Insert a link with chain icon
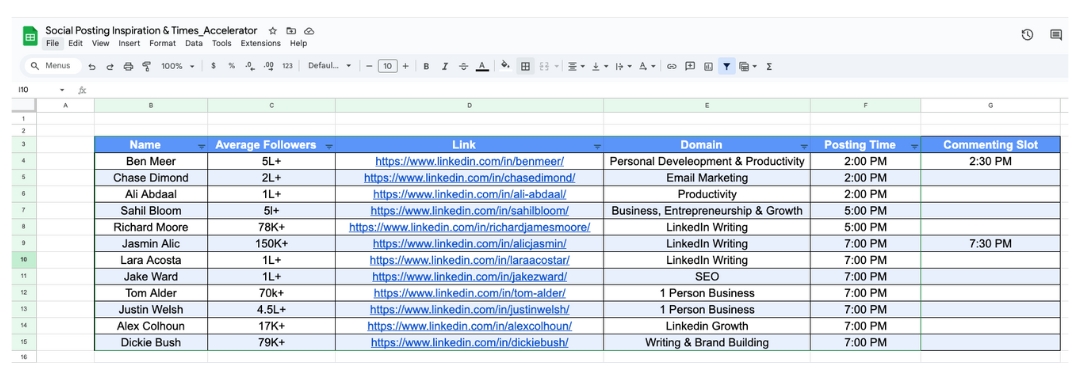The image size is (1080, 380). [672, 66]
